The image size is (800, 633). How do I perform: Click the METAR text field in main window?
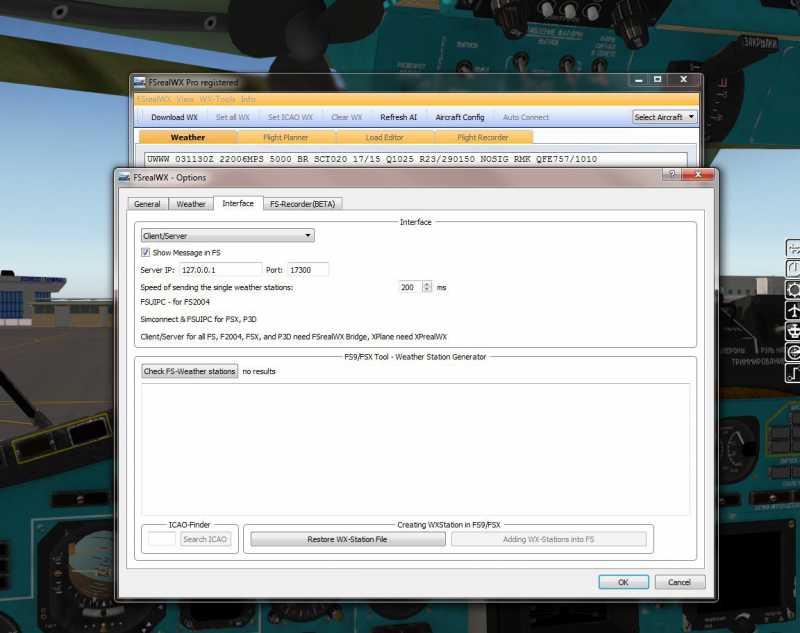[x=416, y=159]
